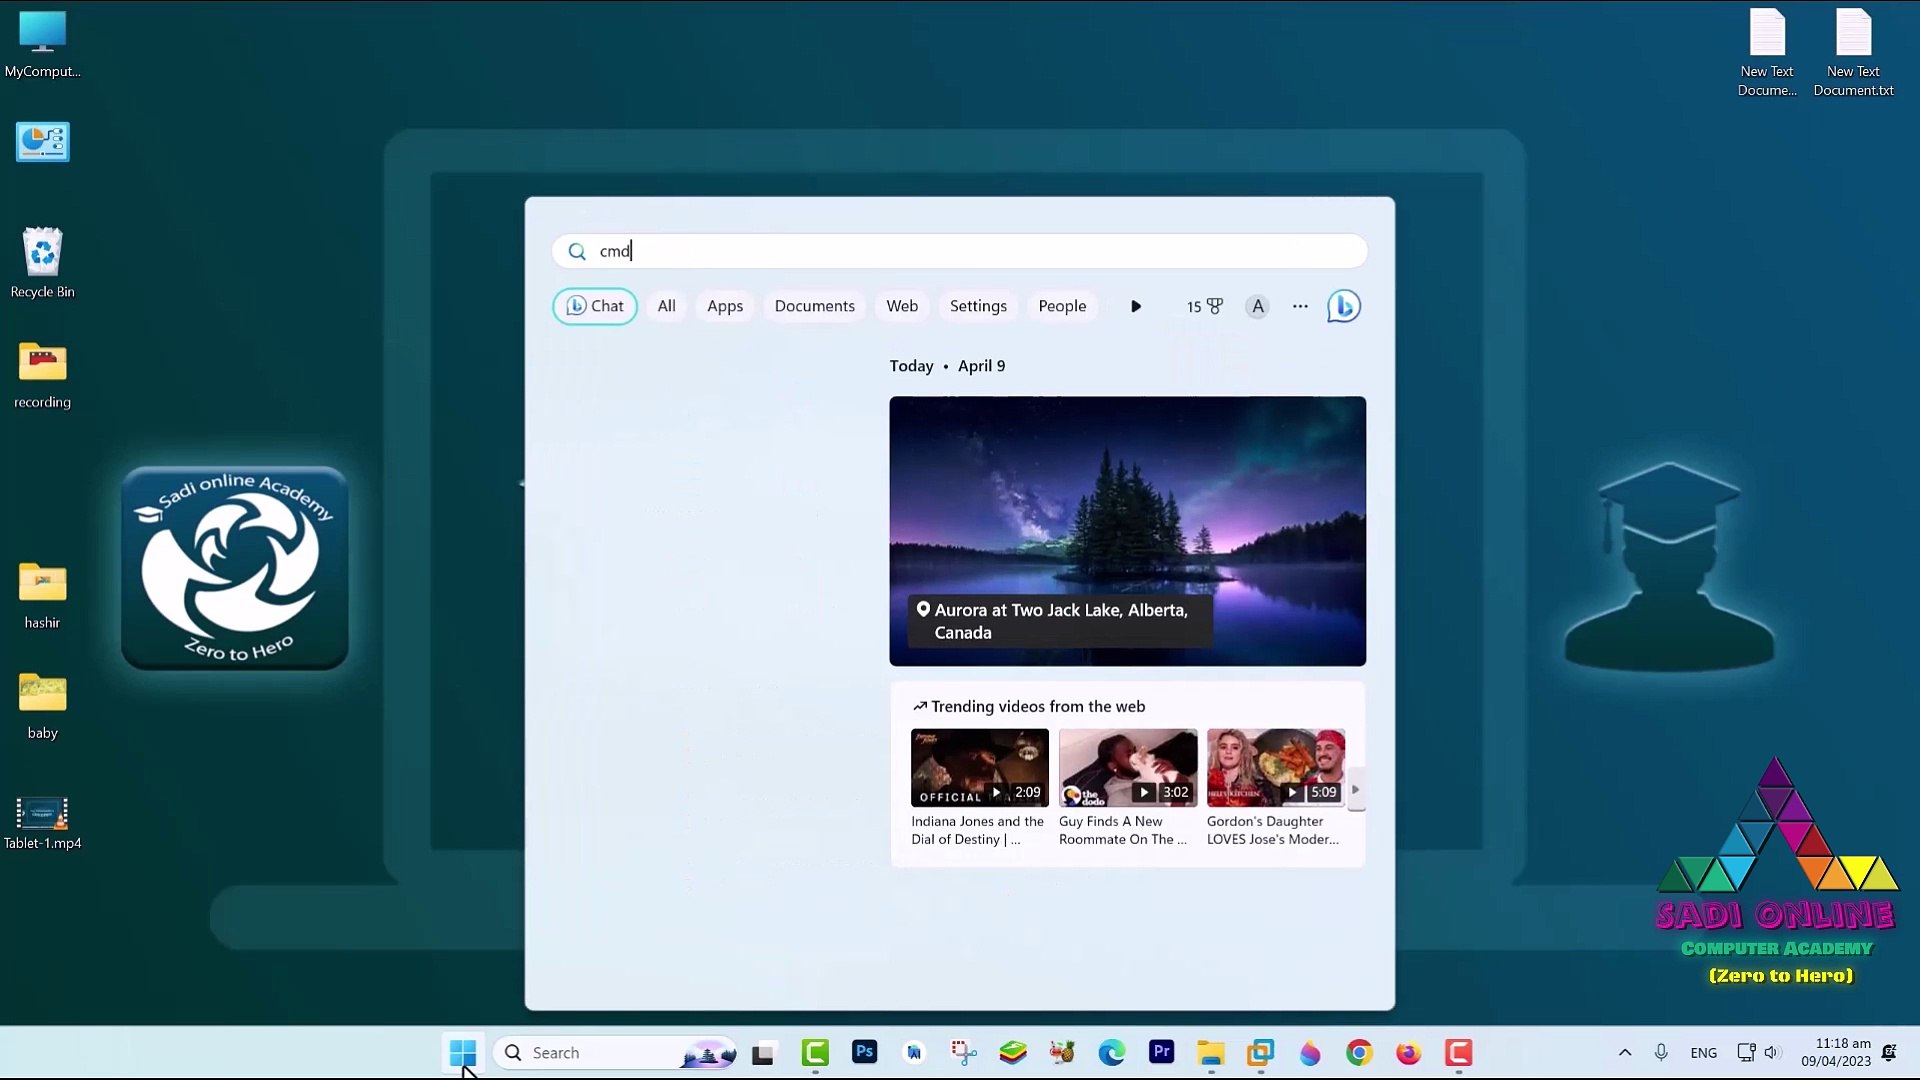
Task: Click the Windows Start button
Action: coord(462,1052)
